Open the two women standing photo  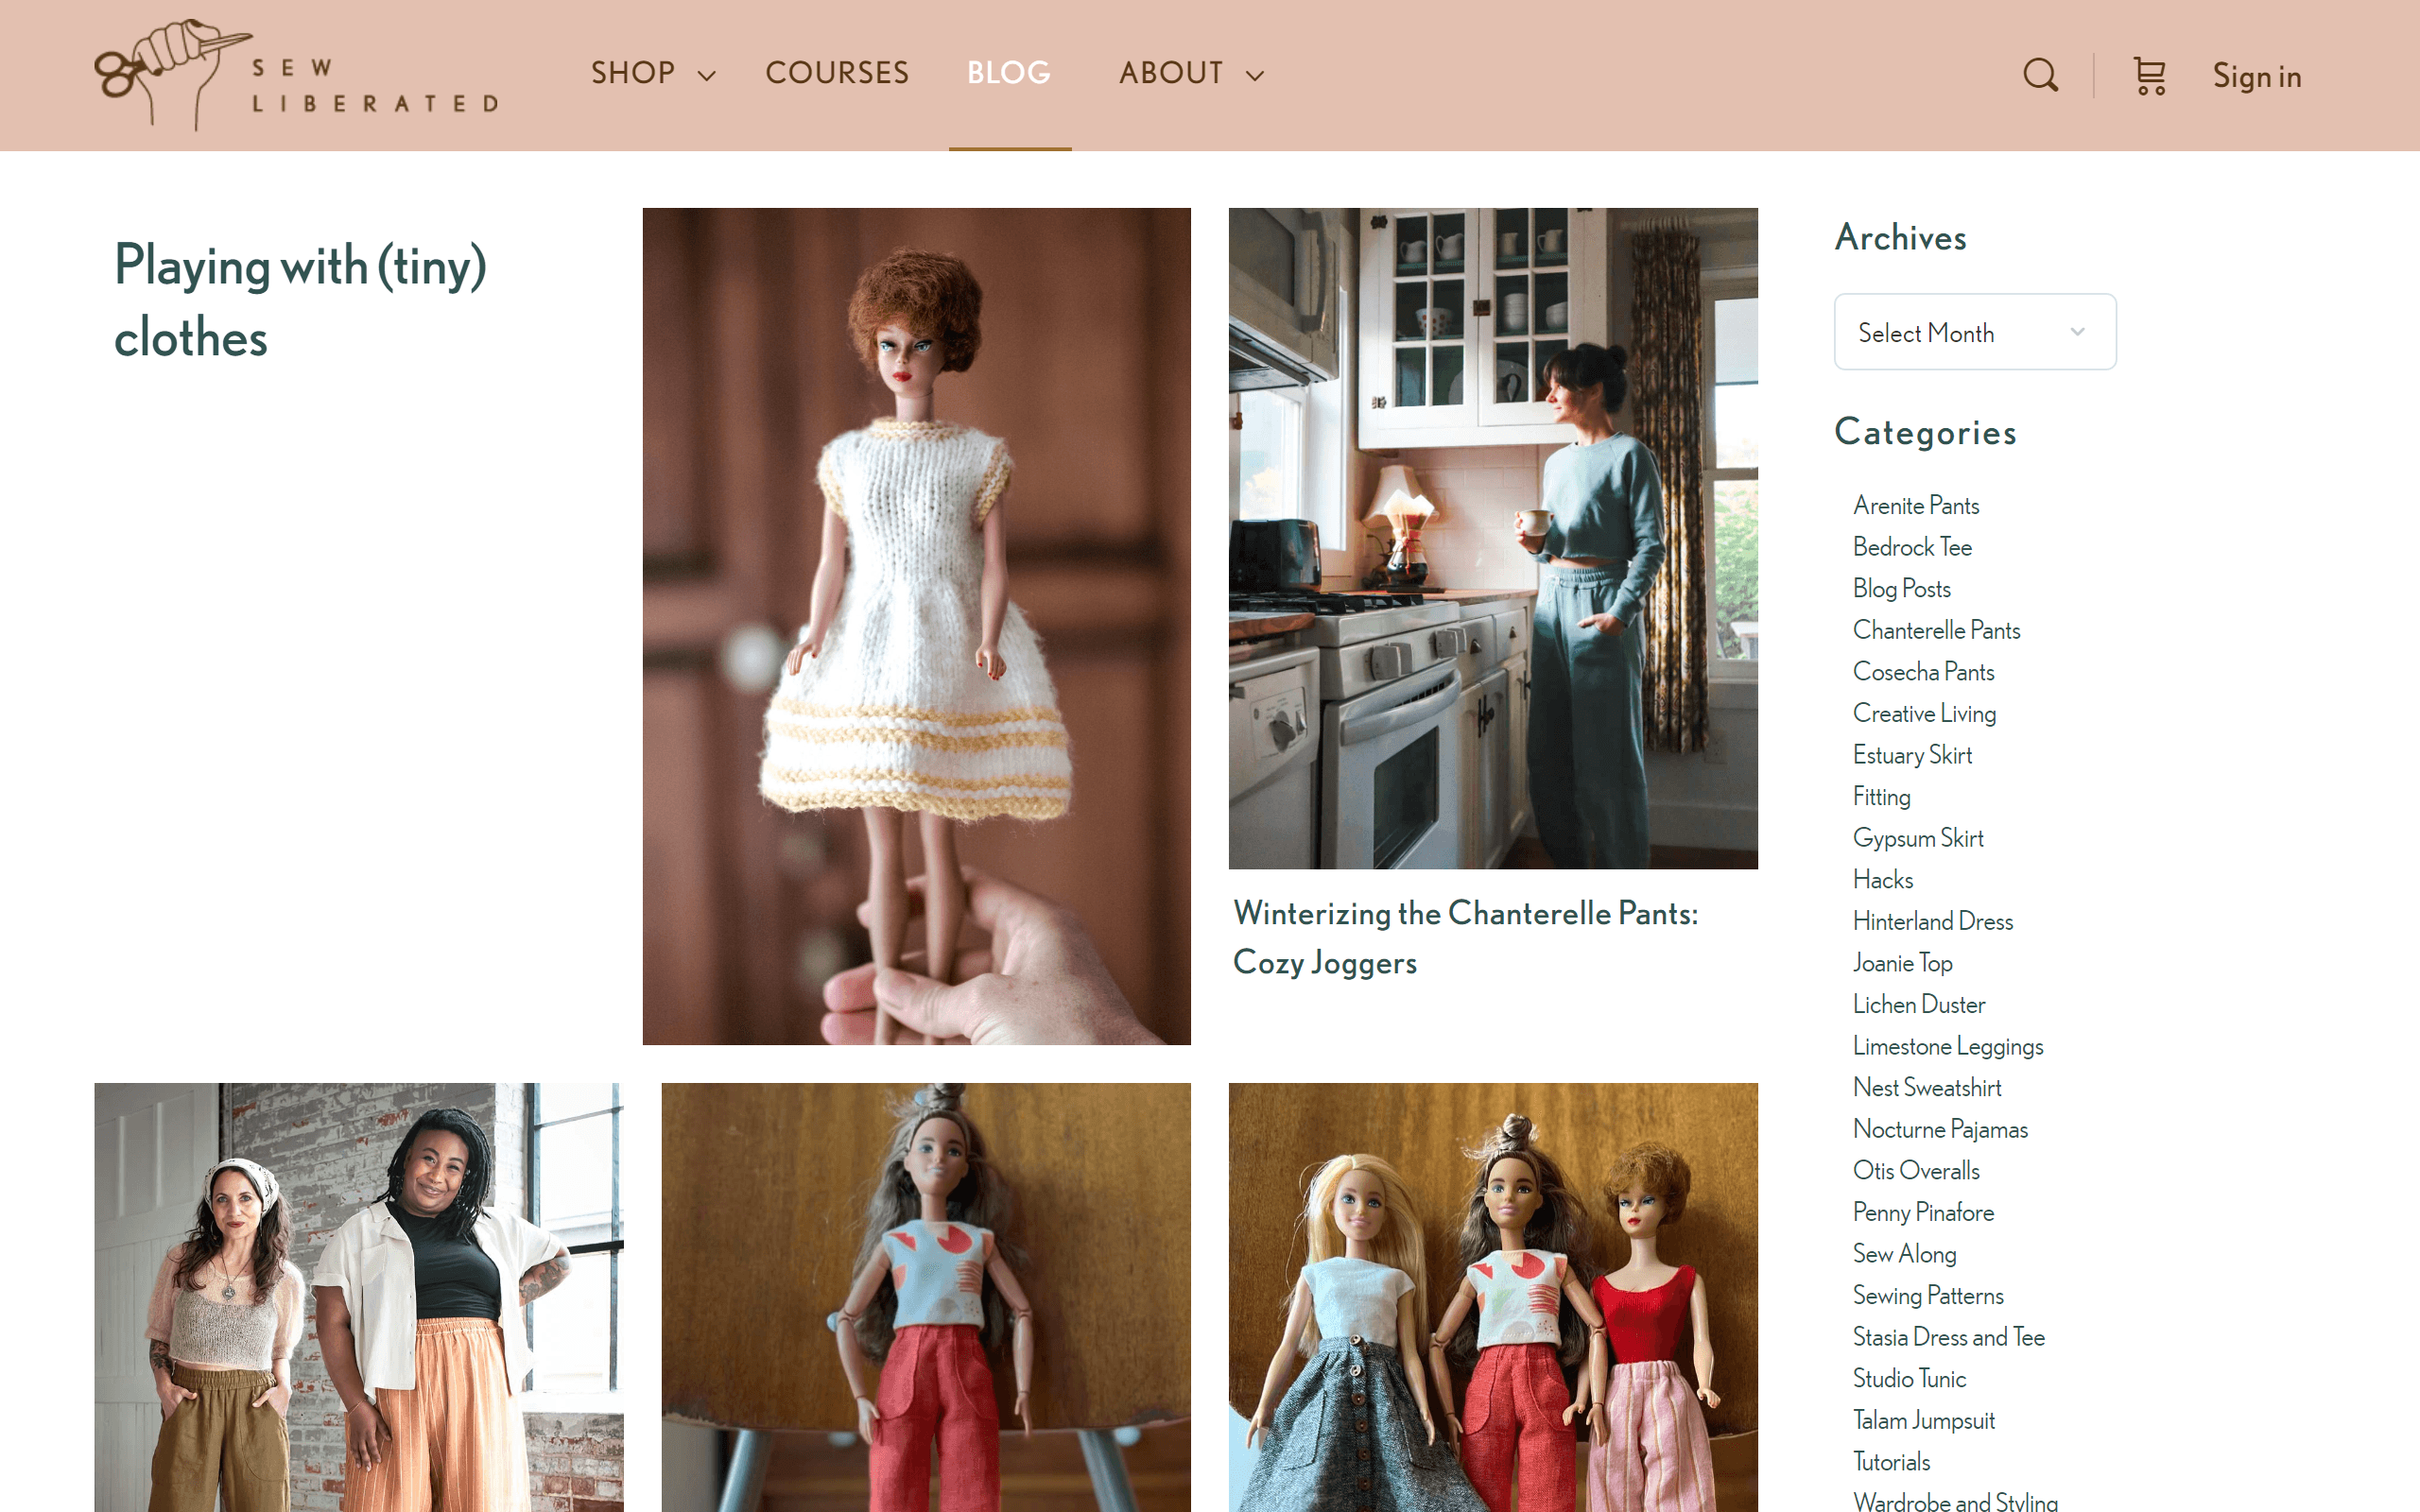point(358,1296)
